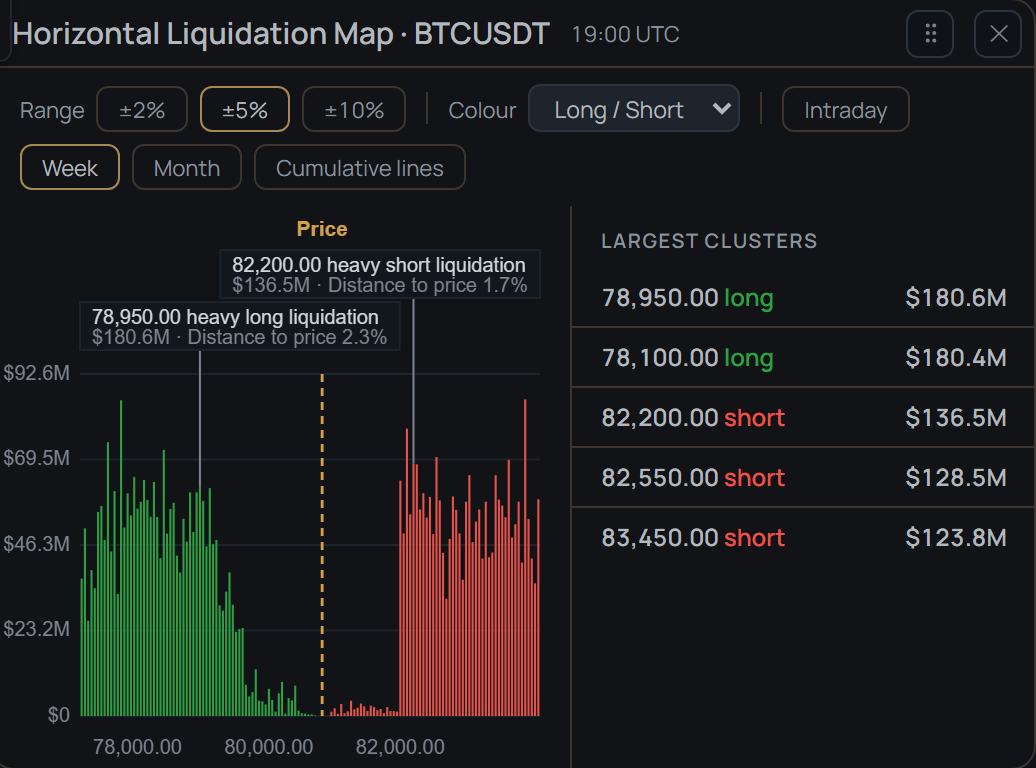Click the 78,100.00 long cluster row

(x=803, y=358)
